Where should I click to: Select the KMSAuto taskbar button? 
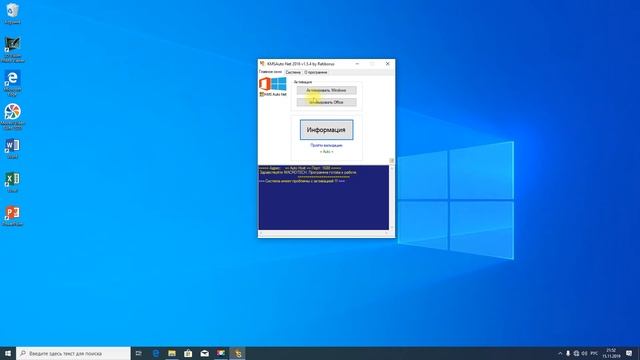(237, 353)
